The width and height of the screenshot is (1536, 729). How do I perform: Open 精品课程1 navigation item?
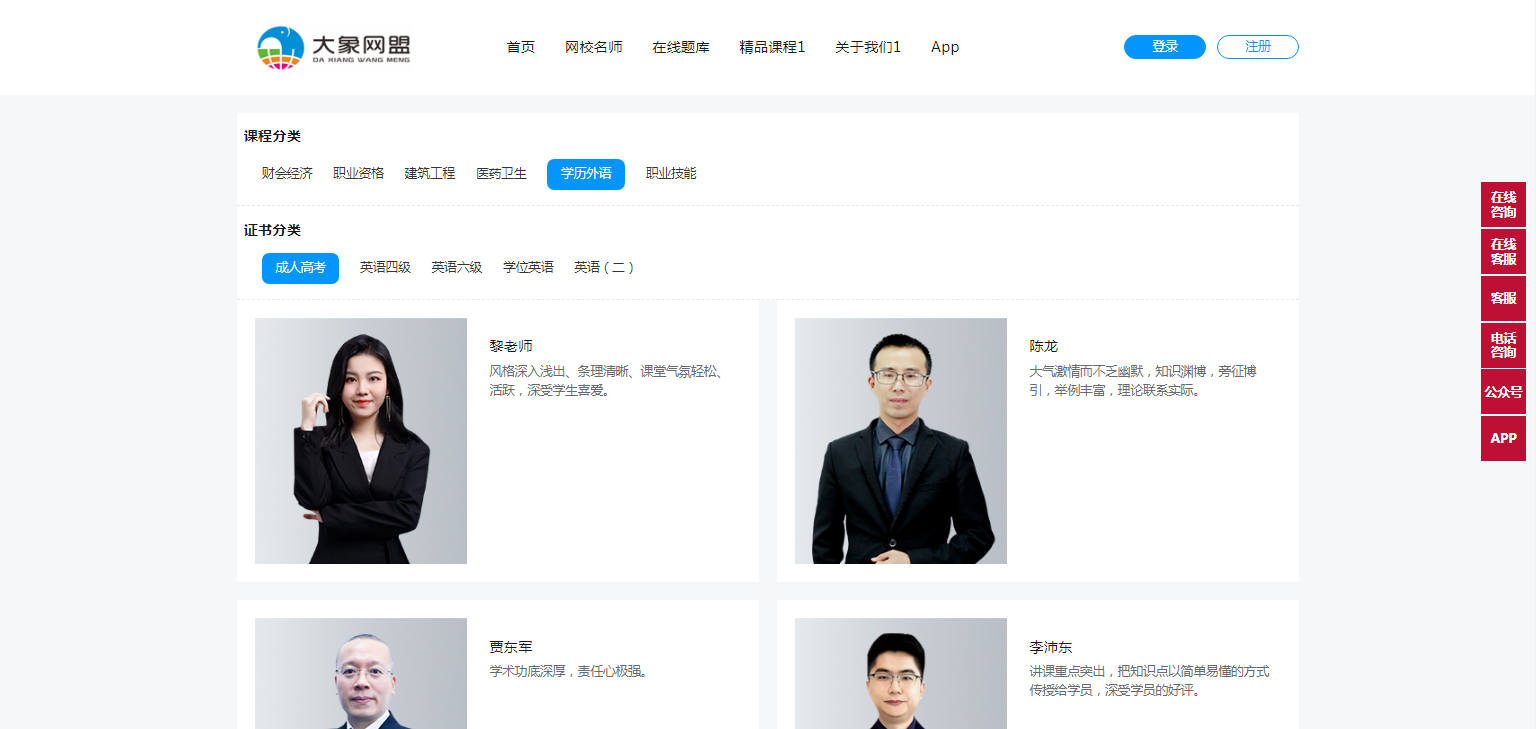[772, 47]
